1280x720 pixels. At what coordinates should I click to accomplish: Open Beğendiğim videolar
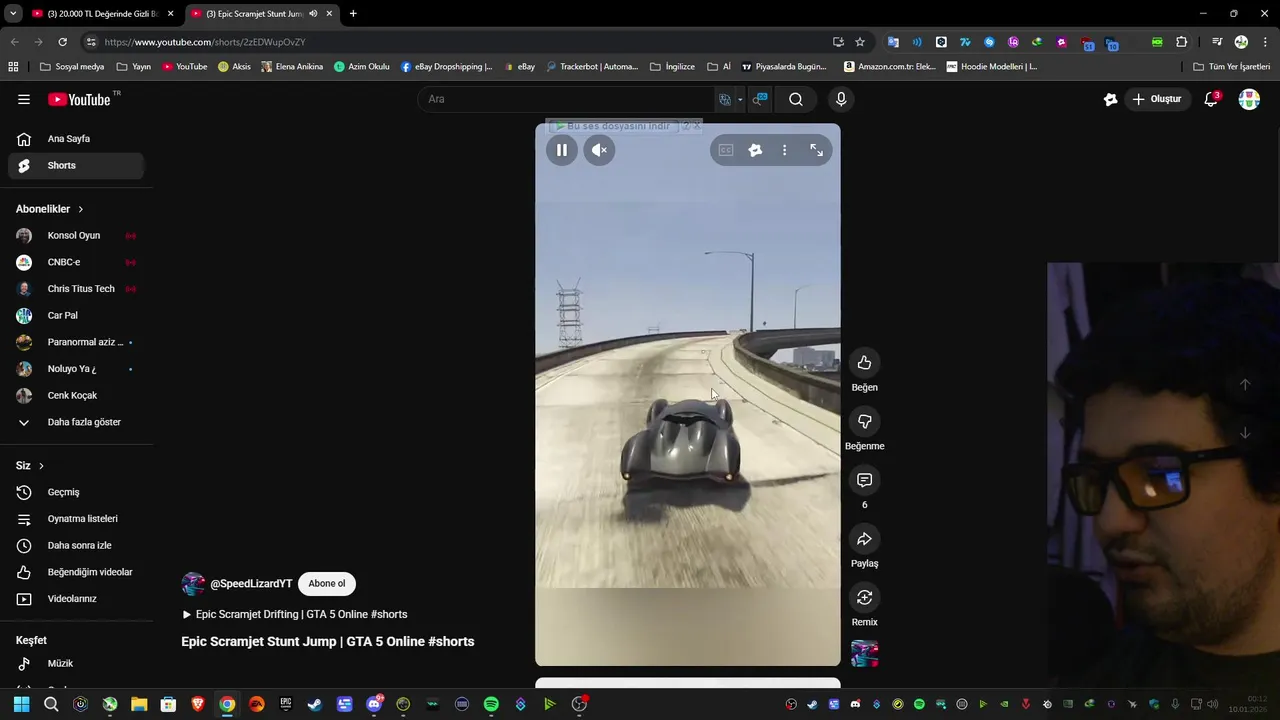coord(76,572)
